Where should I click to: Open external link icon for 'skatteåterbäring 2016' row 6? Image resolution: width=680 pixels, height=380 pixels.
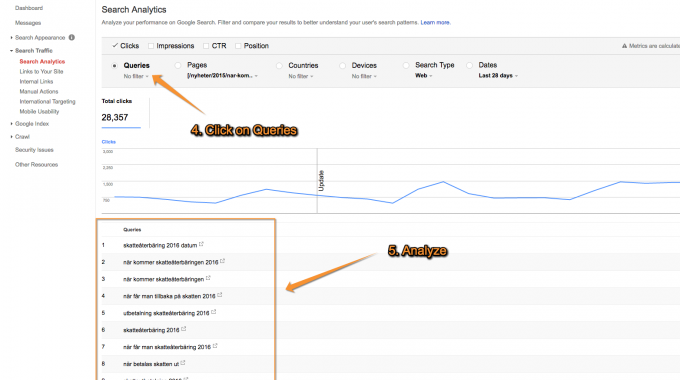(x=184, y=329)
